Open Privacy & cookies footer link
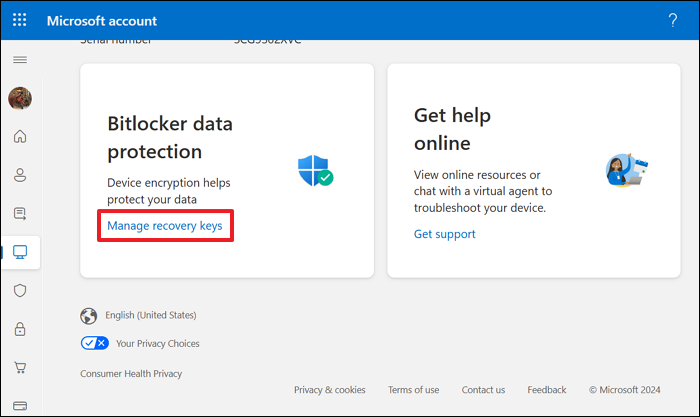The image size is (700, 417). [x=329, y=390]
